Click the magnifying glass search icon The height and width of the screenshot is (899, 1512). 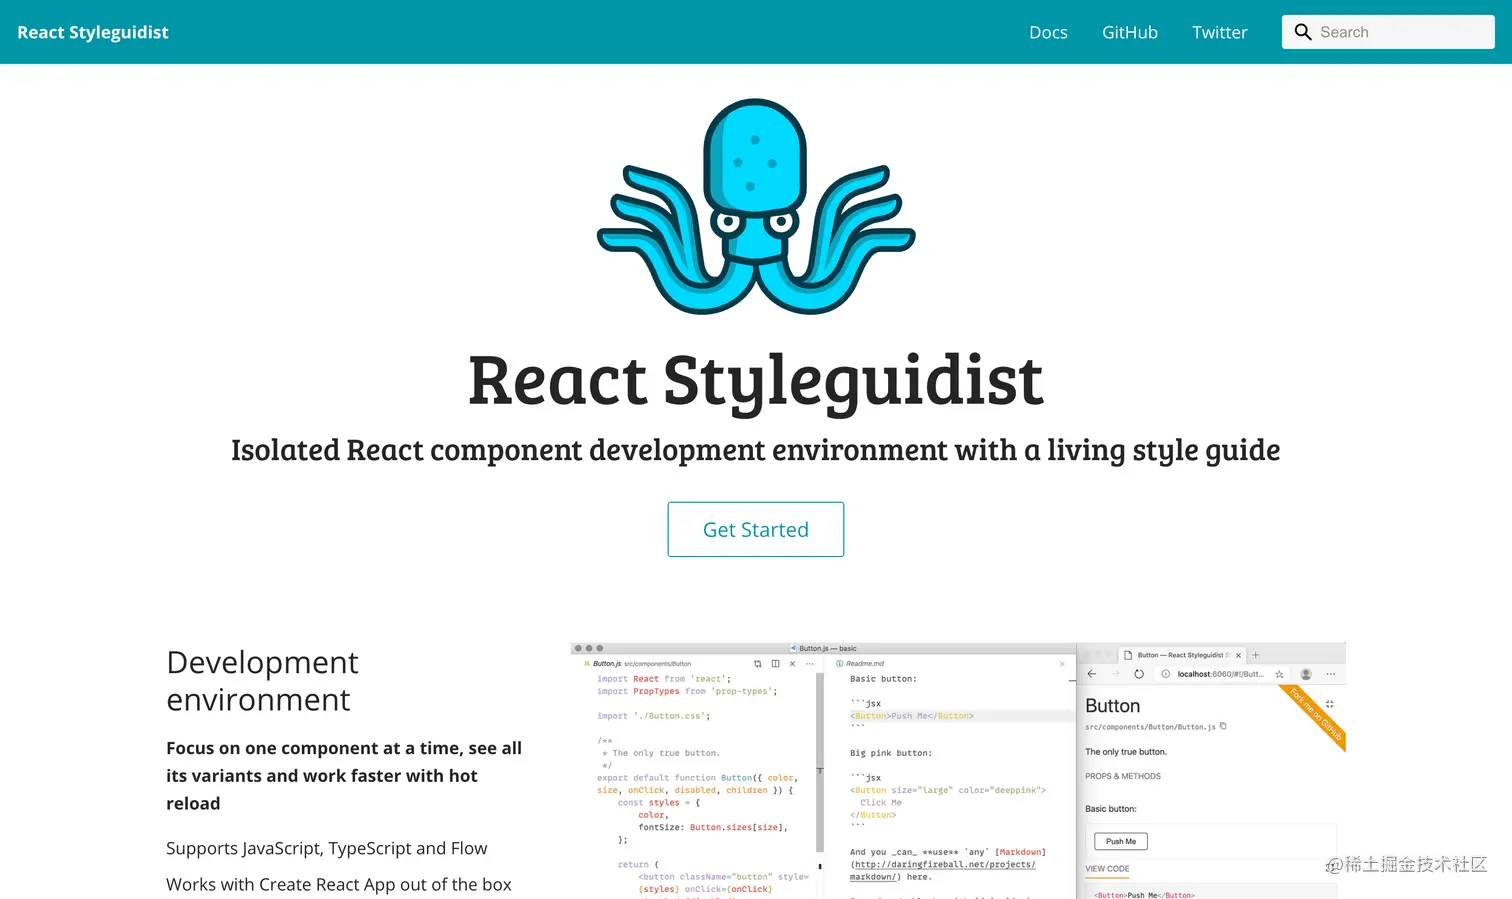click(1303, 32)
